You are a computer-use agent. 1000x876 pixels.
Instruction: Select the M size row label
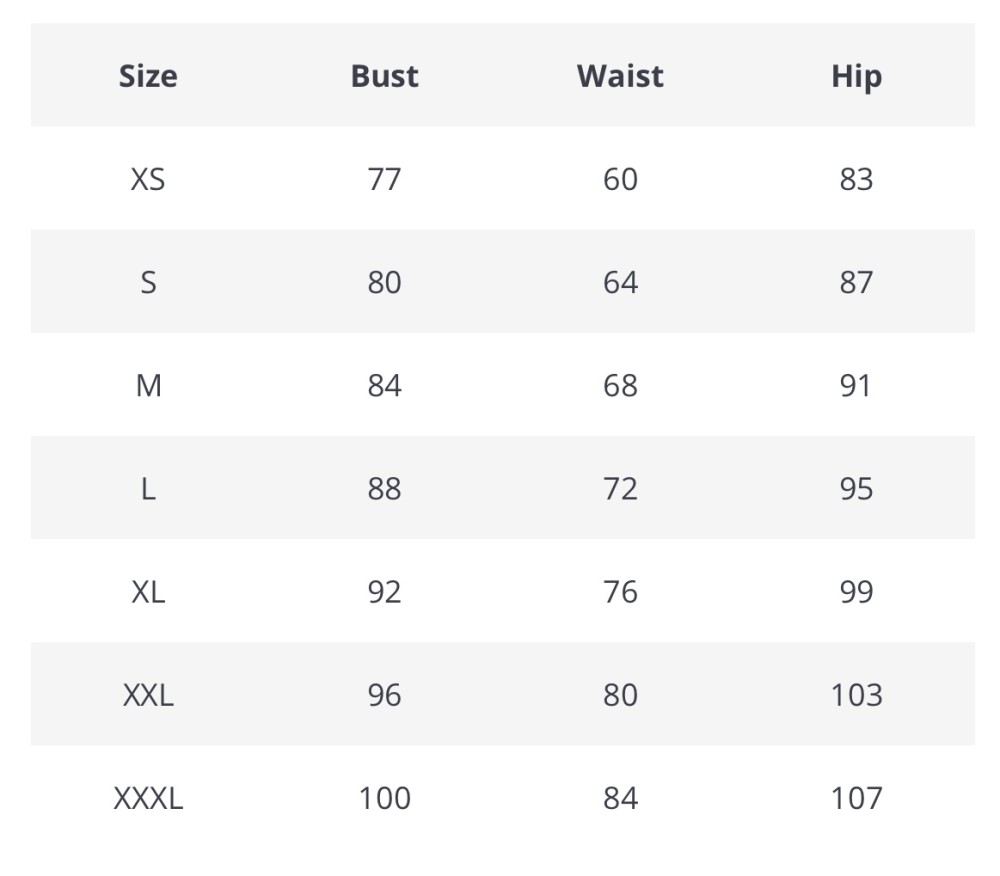(148, 385)
